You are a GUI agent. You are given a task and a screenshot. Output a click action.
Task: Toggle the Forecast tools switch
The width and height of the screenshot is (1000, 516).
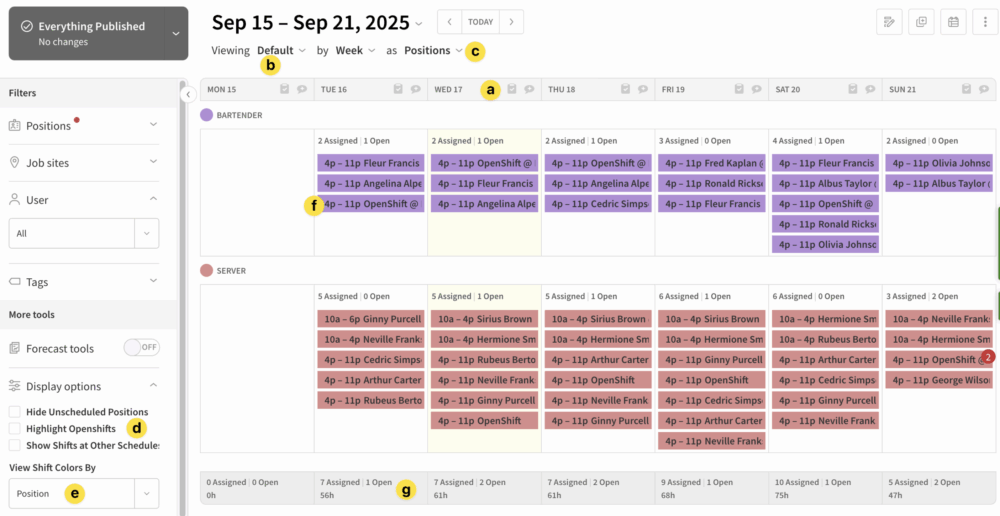(x=141, y=348)
